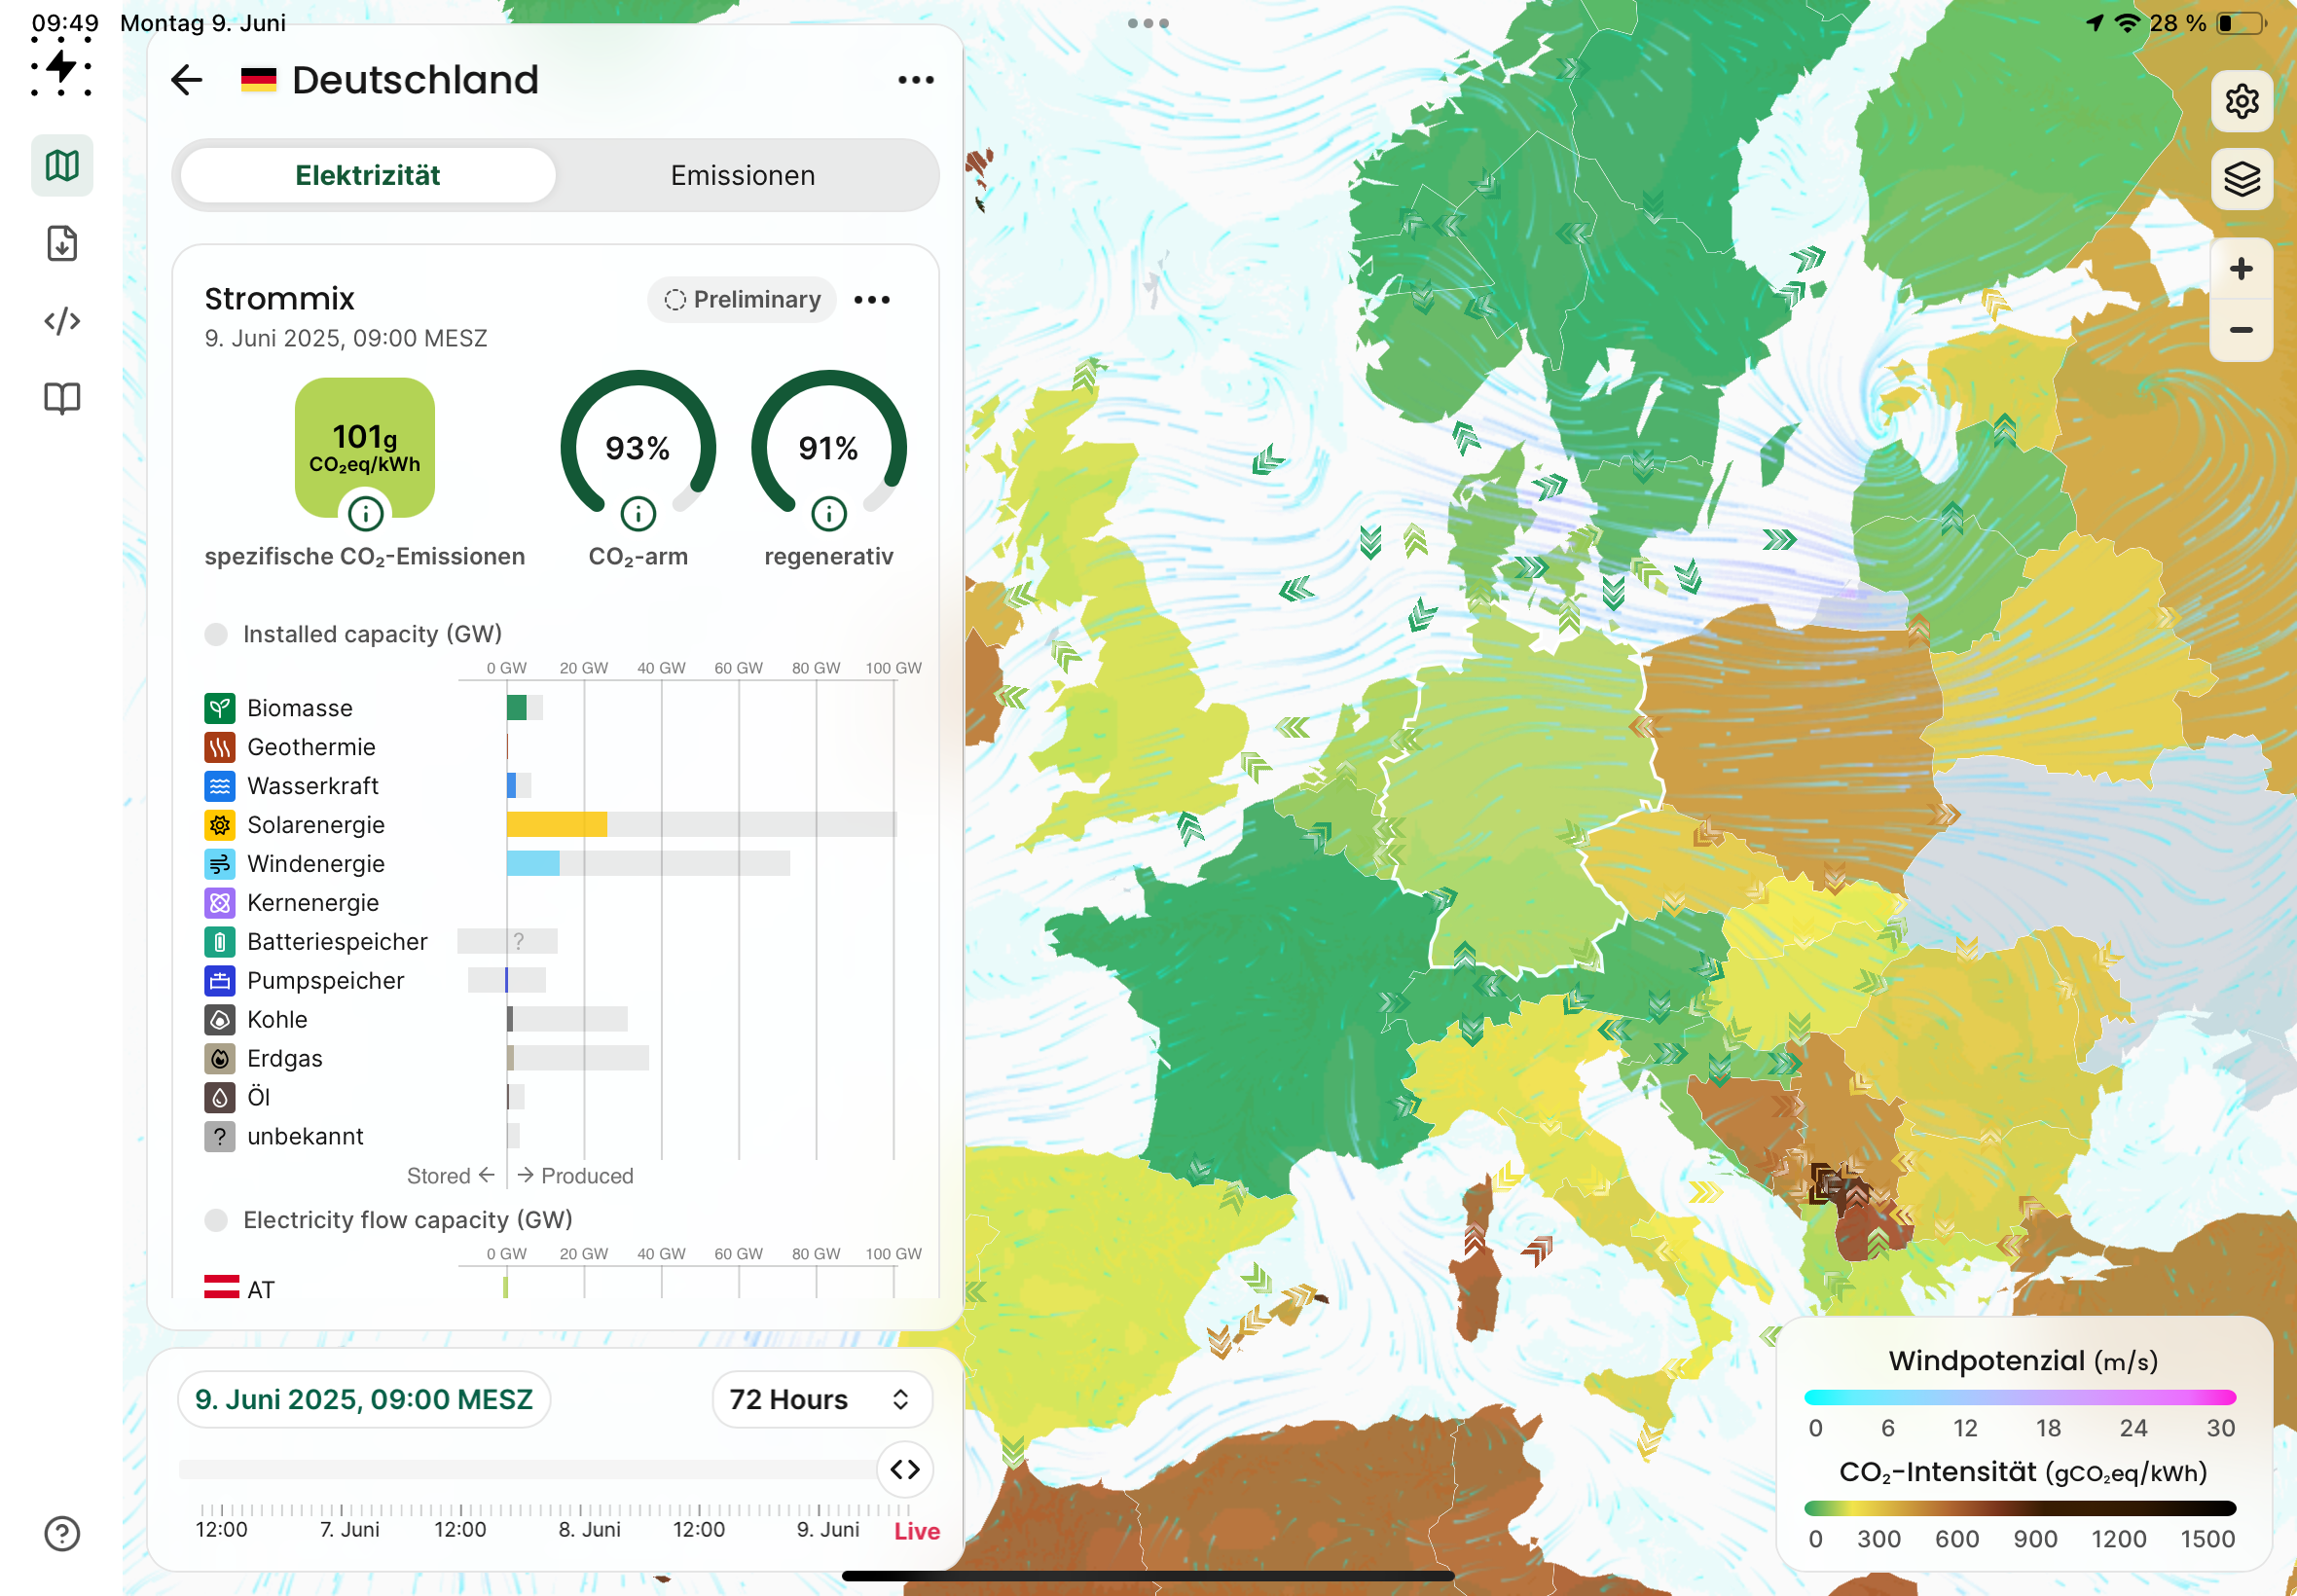Open the map layers button

2241,179
